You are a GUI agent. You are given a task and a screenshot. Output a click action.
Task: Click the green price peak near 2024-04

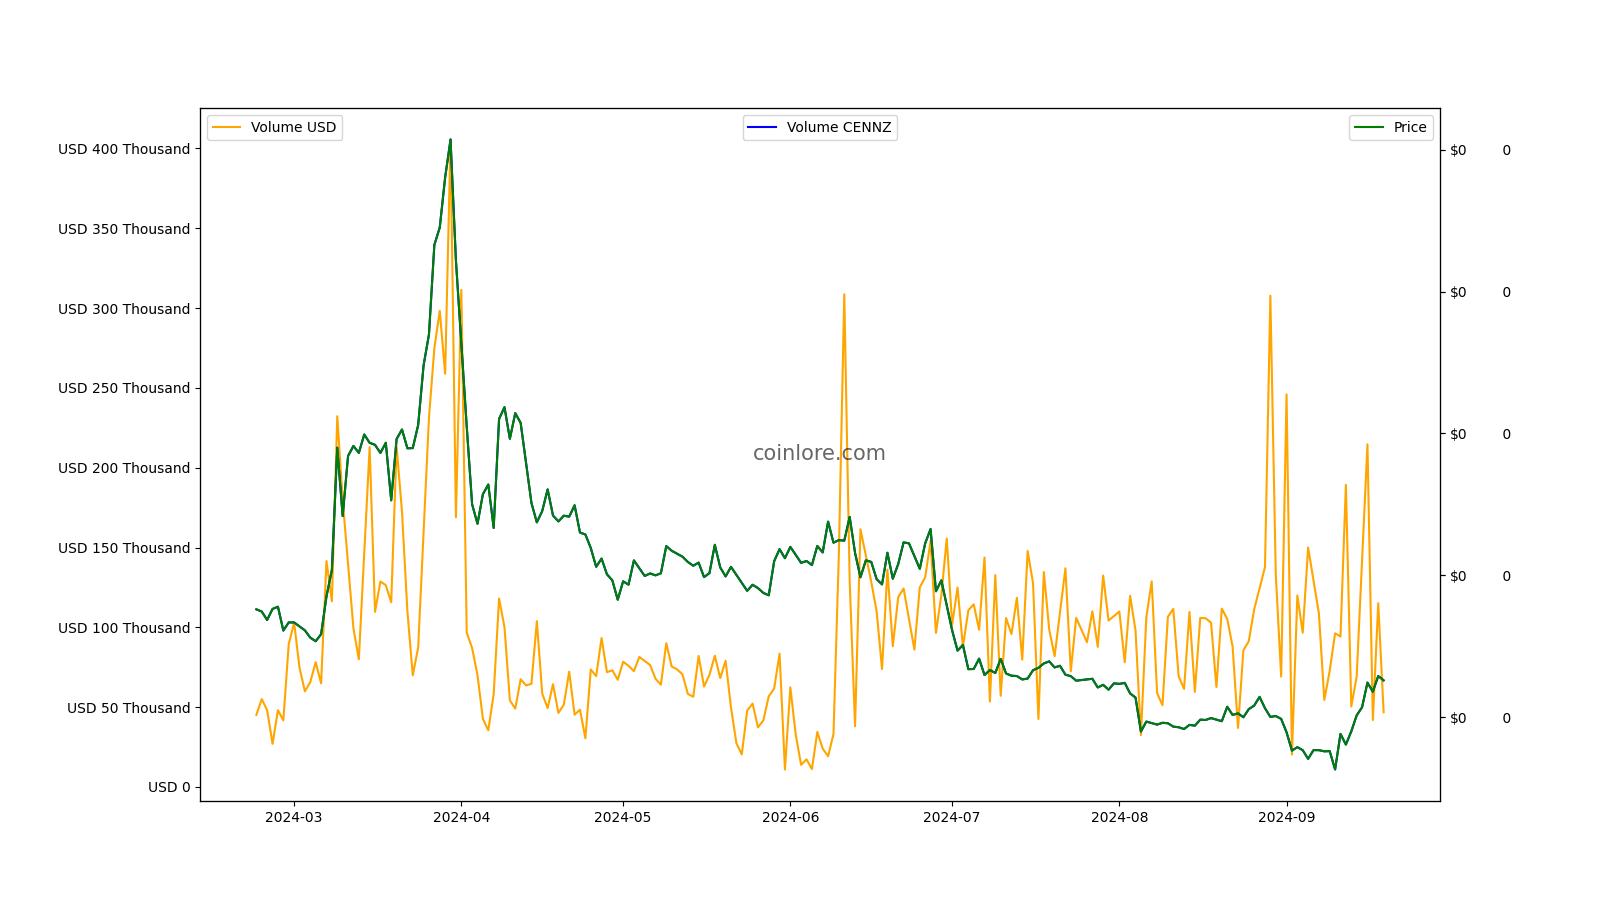(450, 140)
